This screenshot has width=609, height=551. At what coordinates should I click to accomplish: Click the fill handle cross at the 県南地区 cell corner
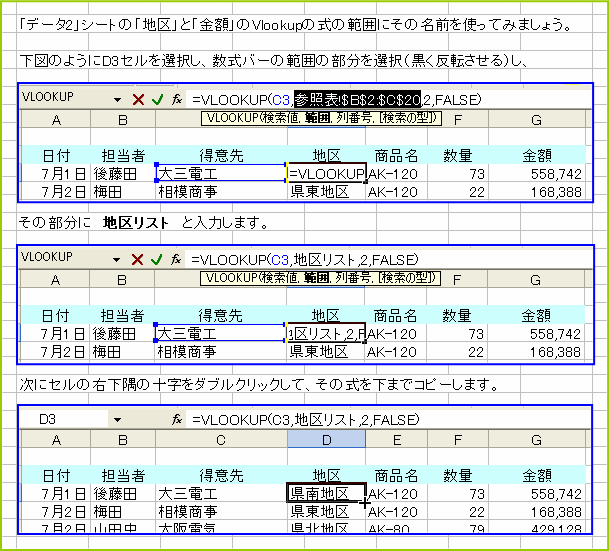365,503
